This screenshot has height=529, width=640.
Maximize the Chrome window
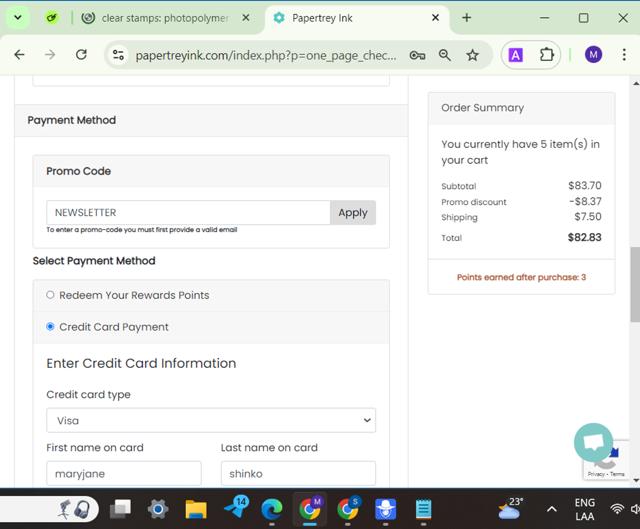click(x=584, y=18)
